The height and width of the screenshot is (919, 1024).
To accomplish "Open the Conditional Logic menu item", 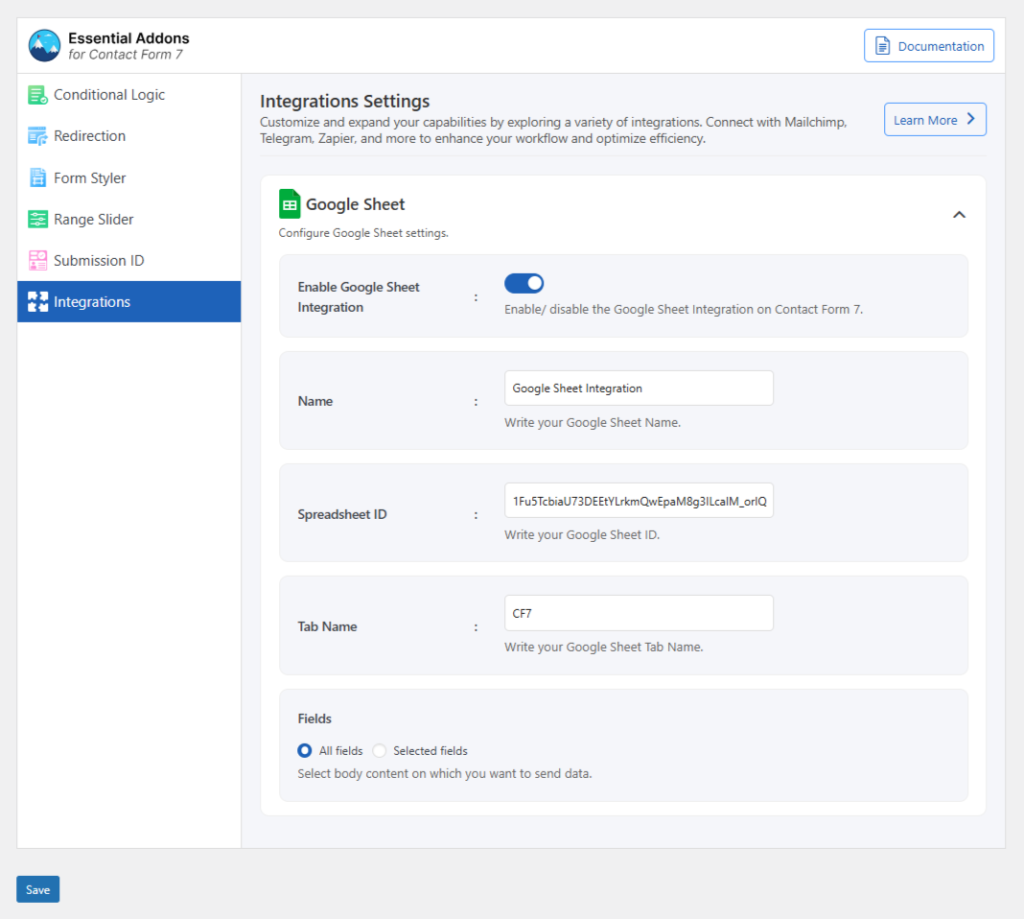I will [x=129, y=95].
